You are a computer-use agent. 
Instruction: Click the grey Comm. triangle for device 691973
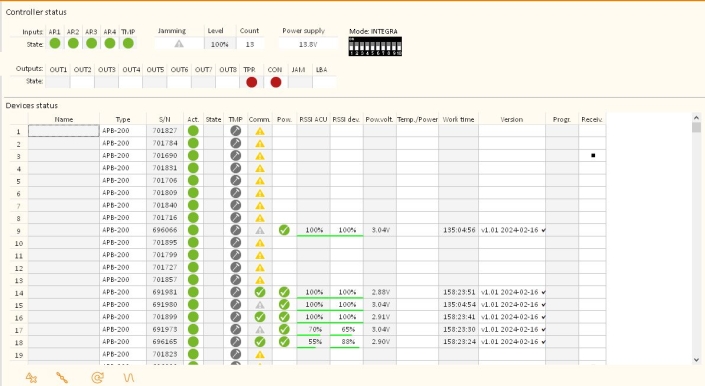(260, 329)
